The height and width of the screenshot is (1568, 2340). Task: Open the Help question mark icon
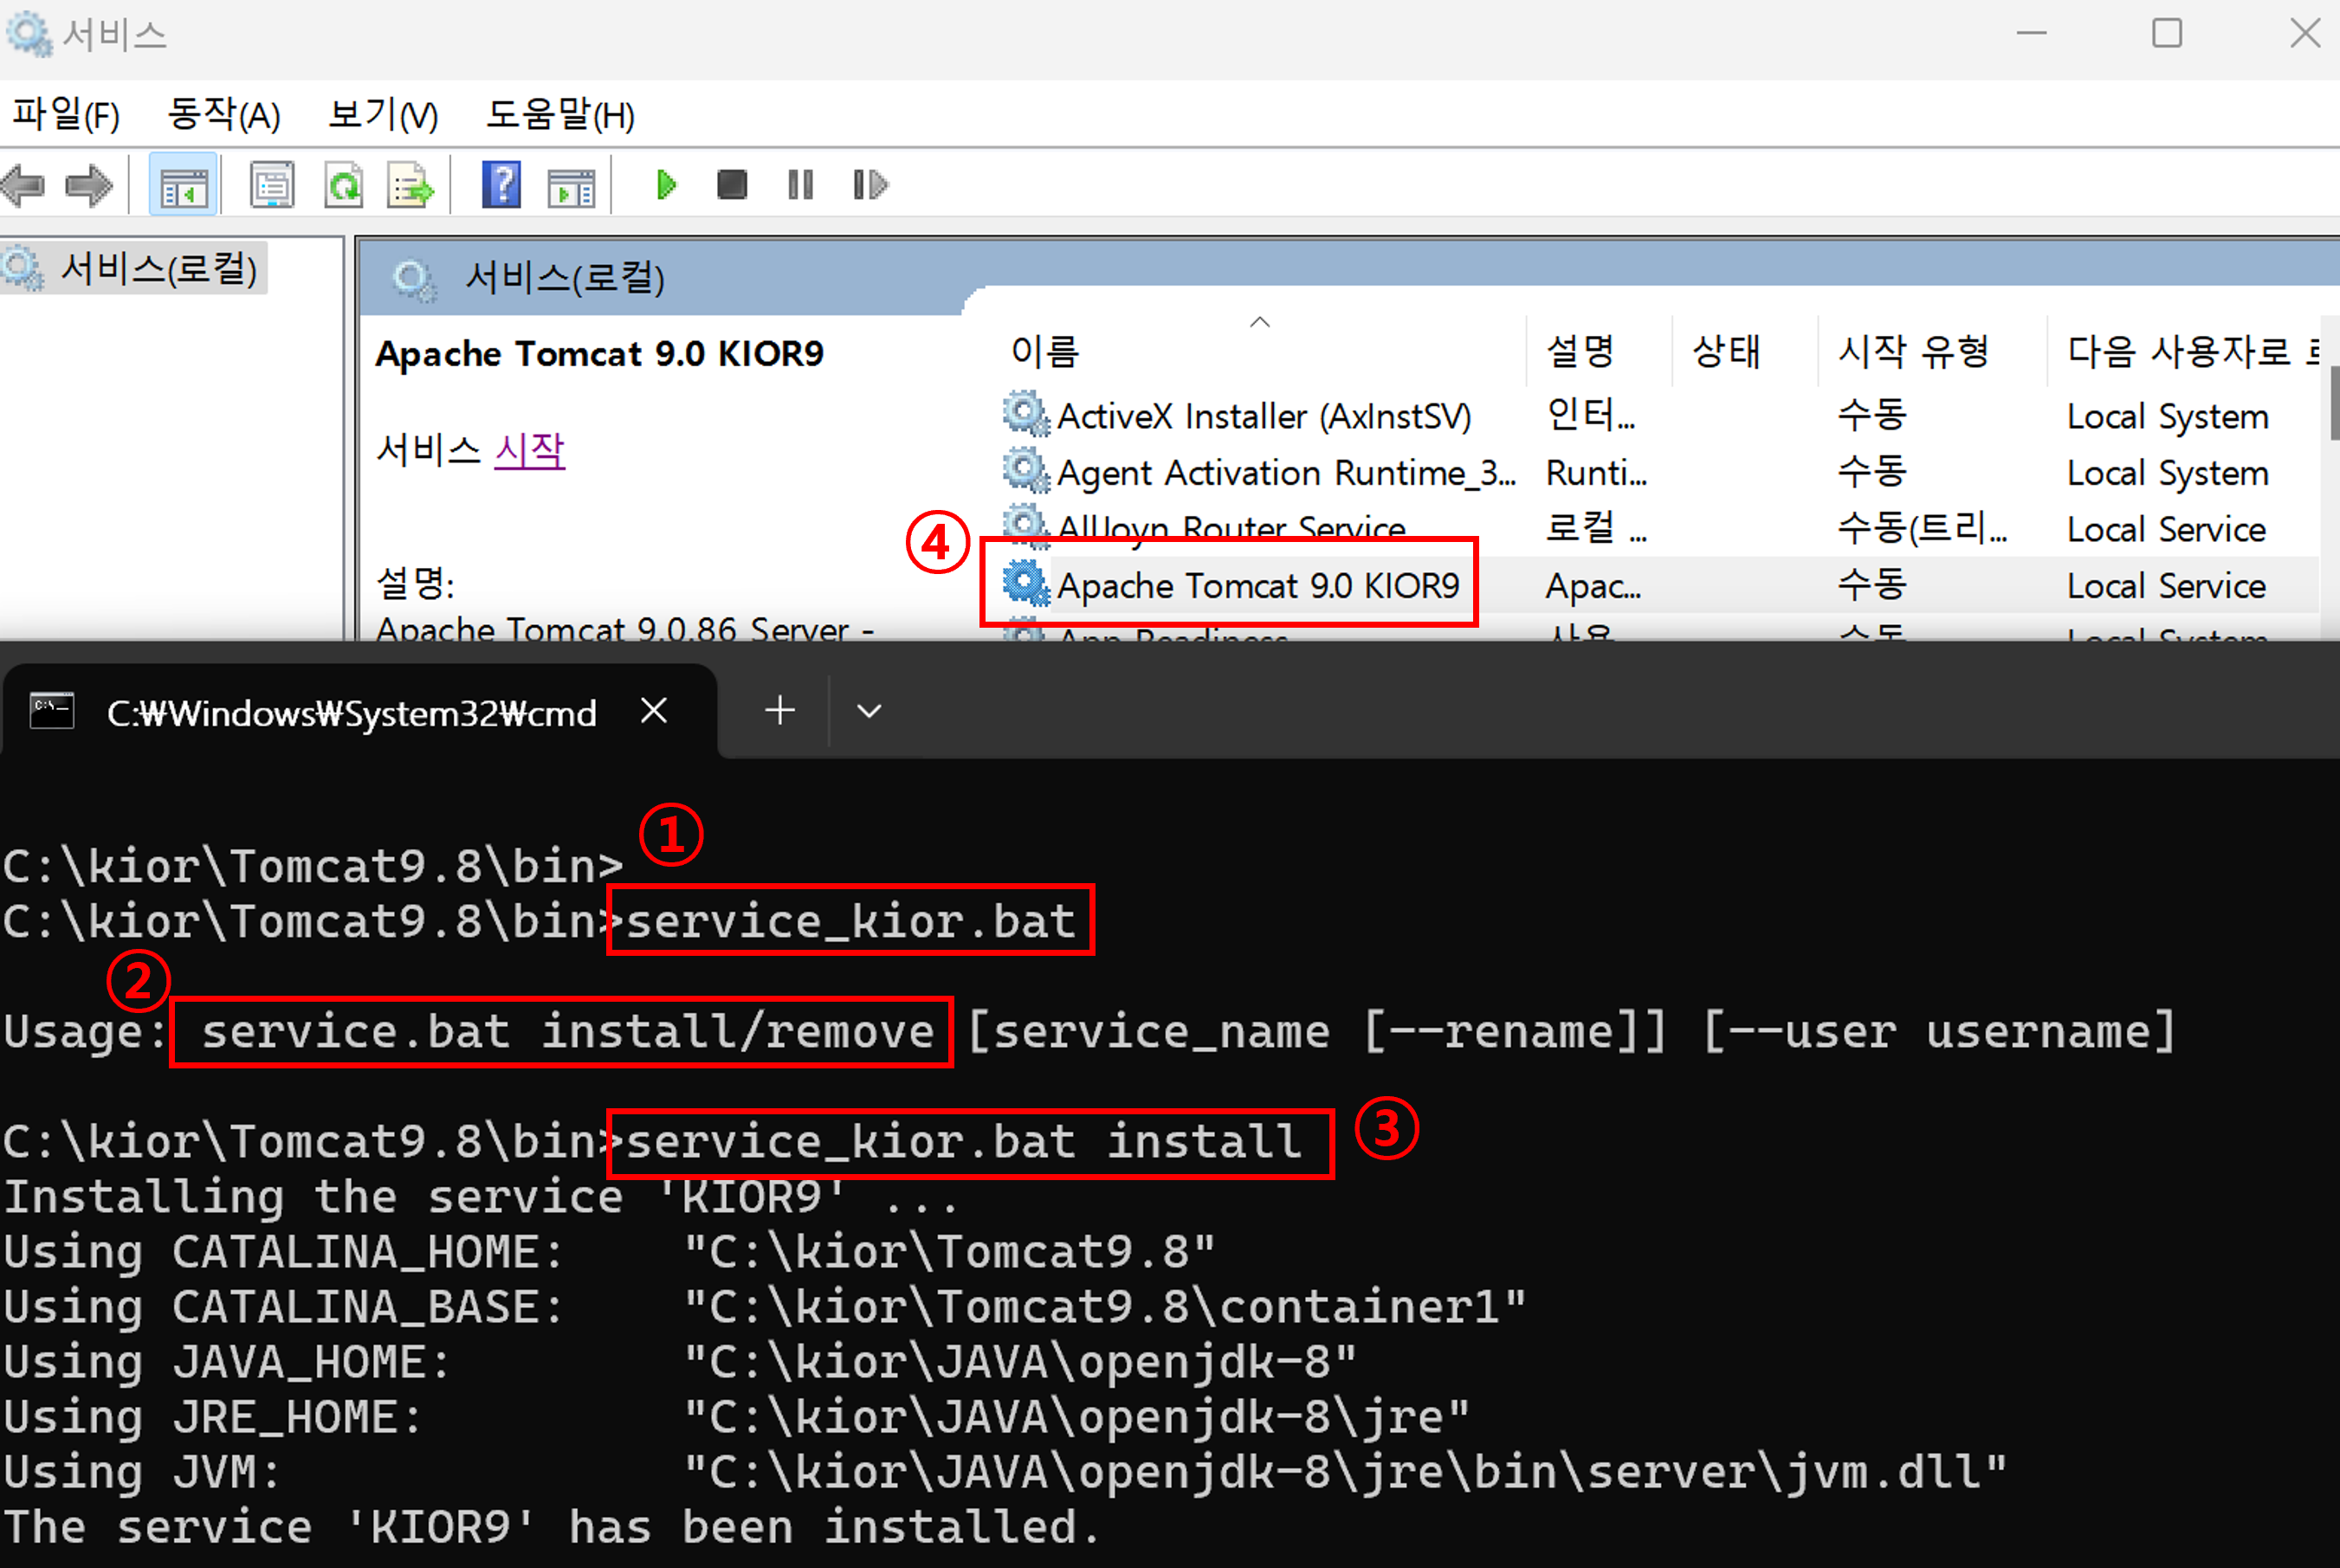pos(501,186)
